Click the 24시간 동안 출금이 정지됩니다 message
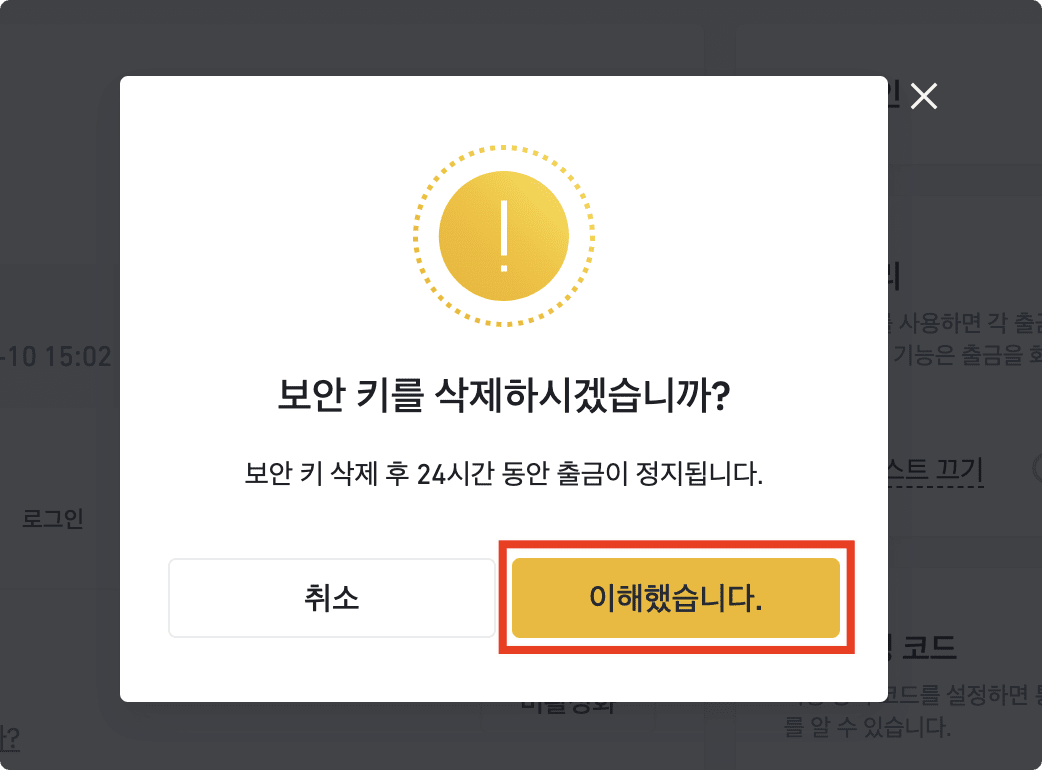Viewport: 1042px width, 770px height. coord(504,474)
